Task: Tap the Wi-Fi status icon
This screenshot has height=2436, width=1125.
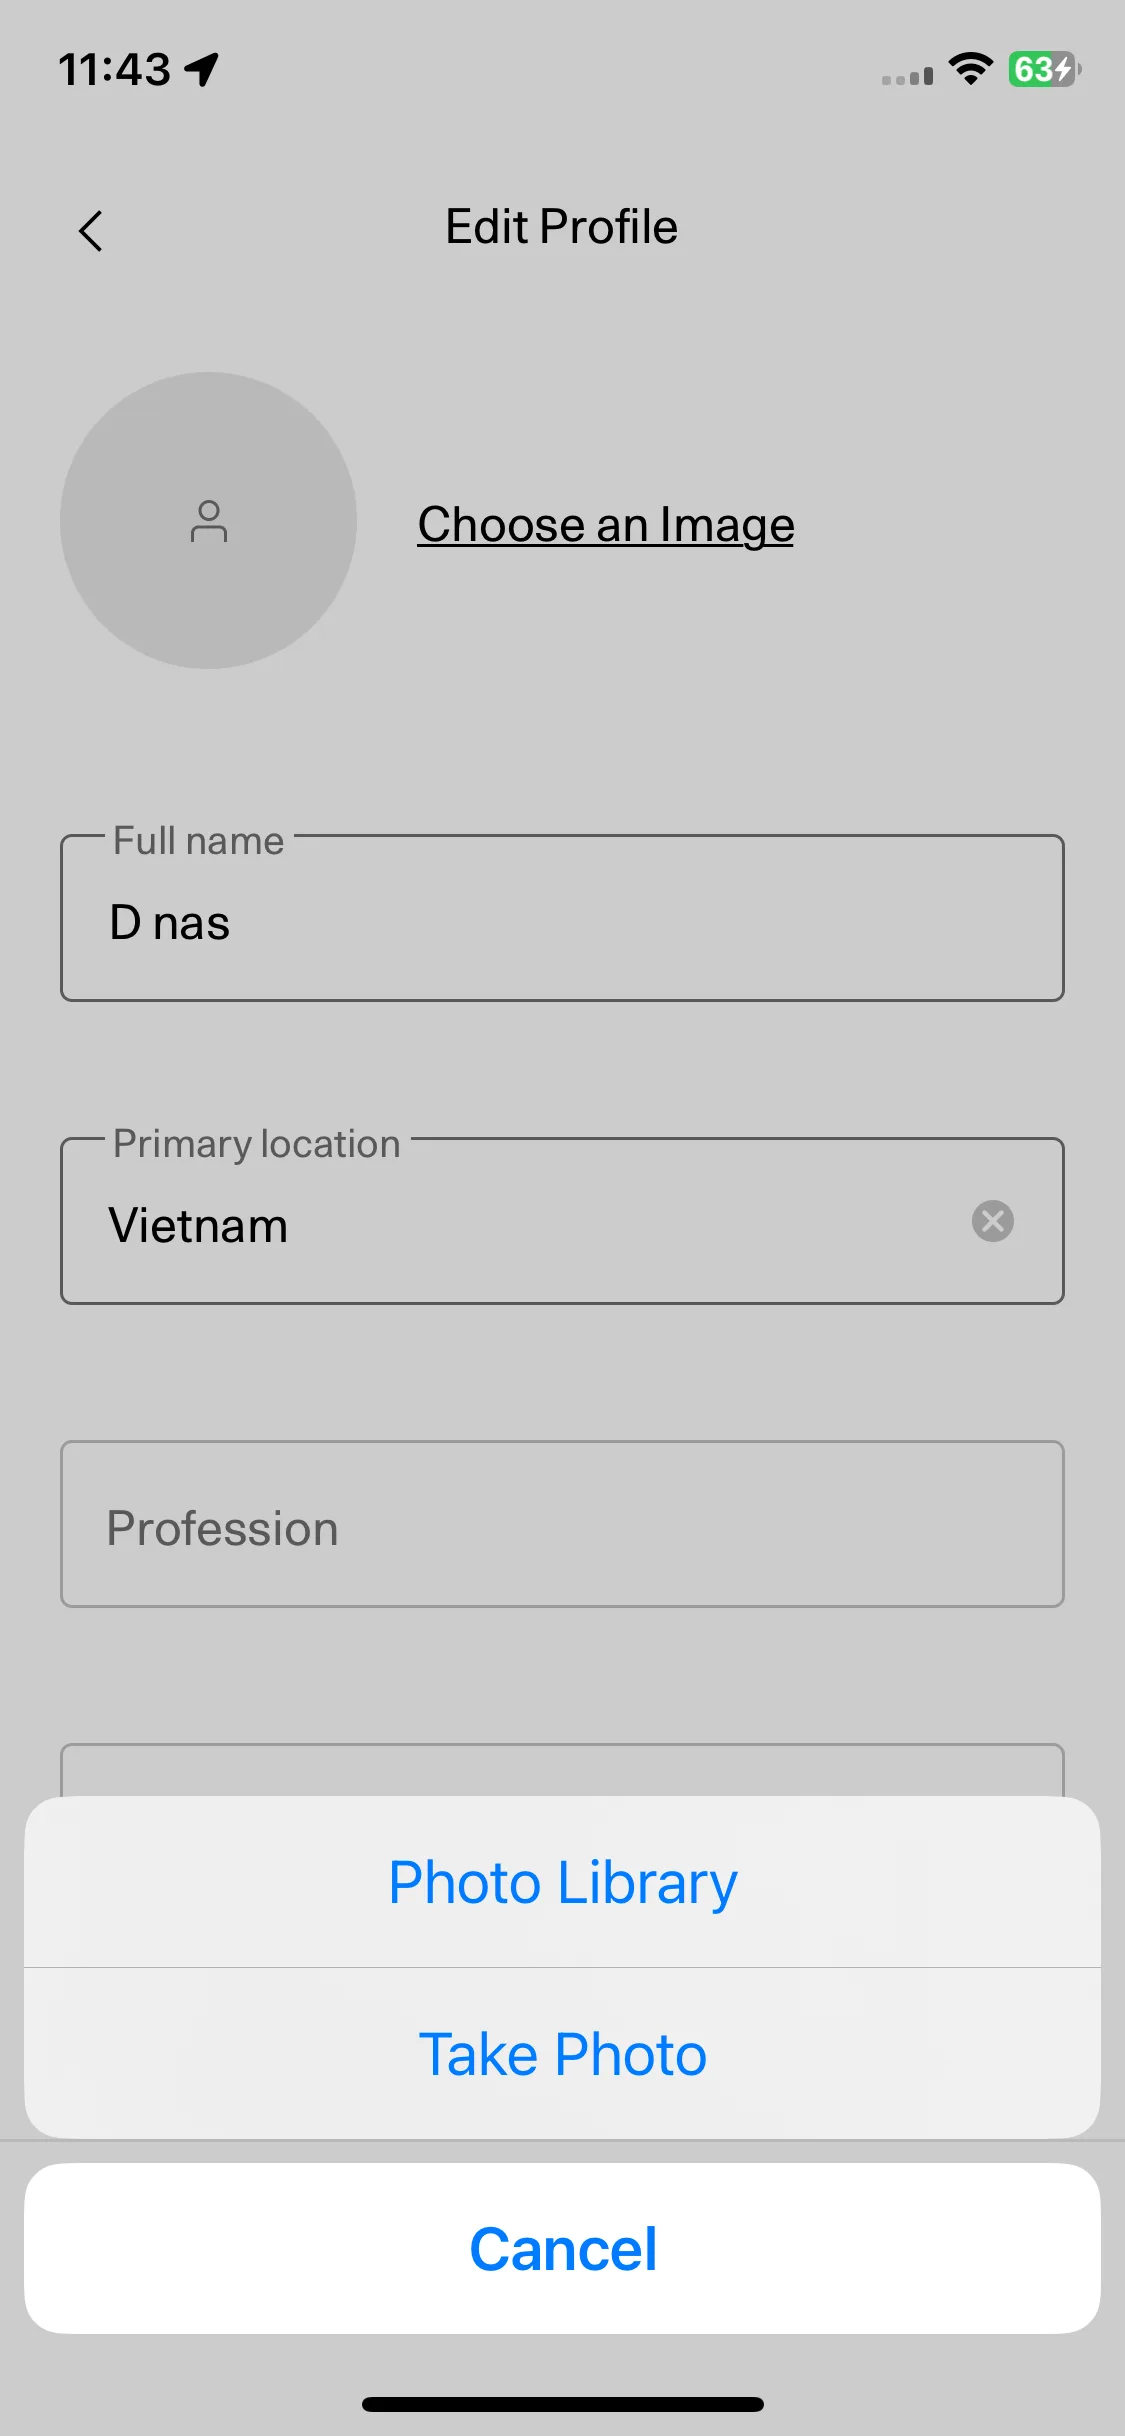Action: click(x=970, y=69)
